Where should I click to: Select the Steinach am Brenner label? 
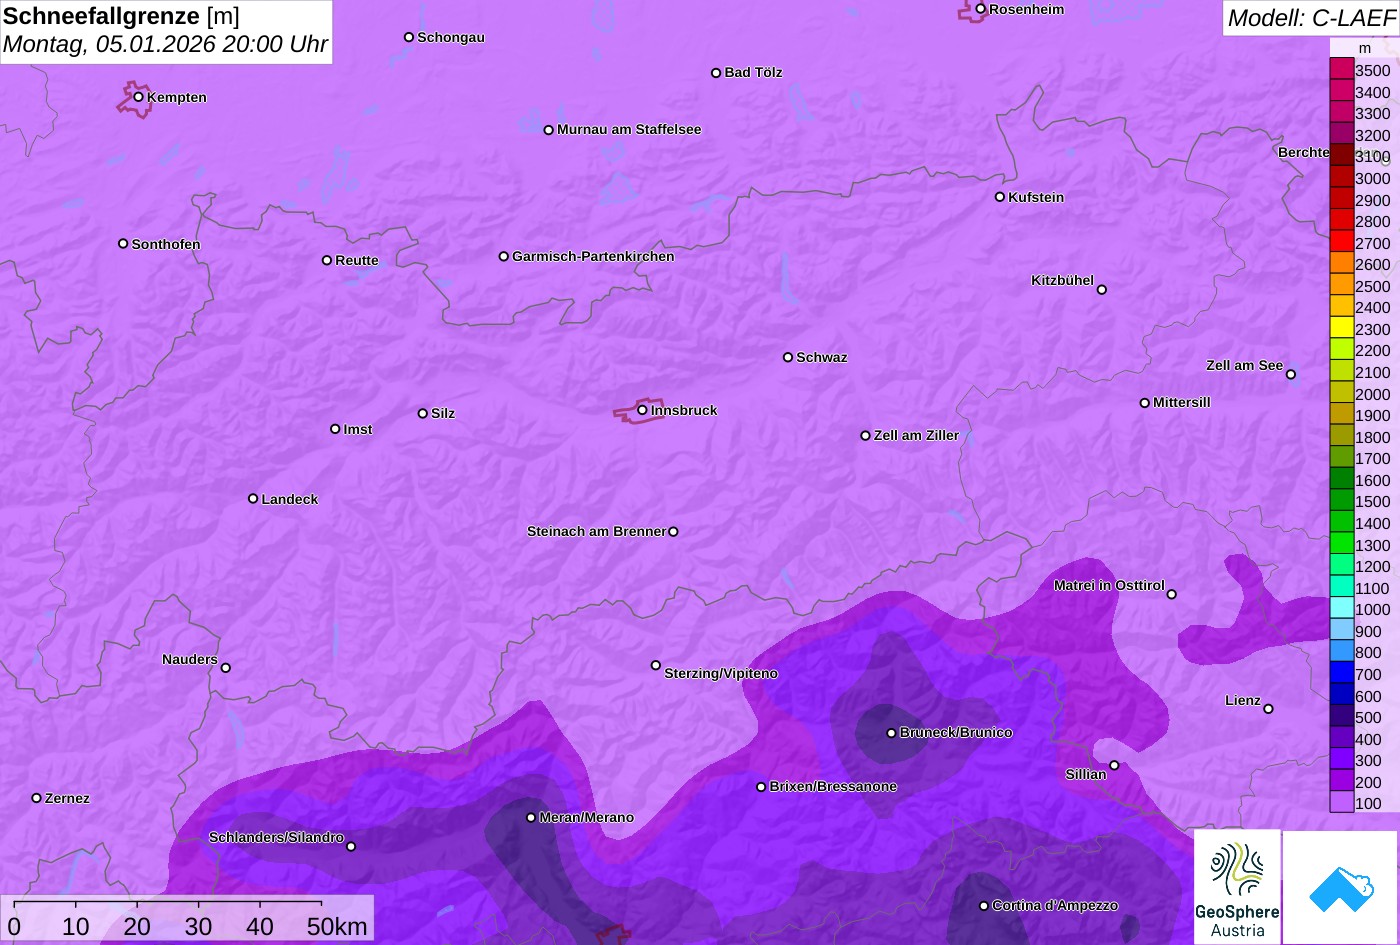pyautogui.click(x=596, y=531)
